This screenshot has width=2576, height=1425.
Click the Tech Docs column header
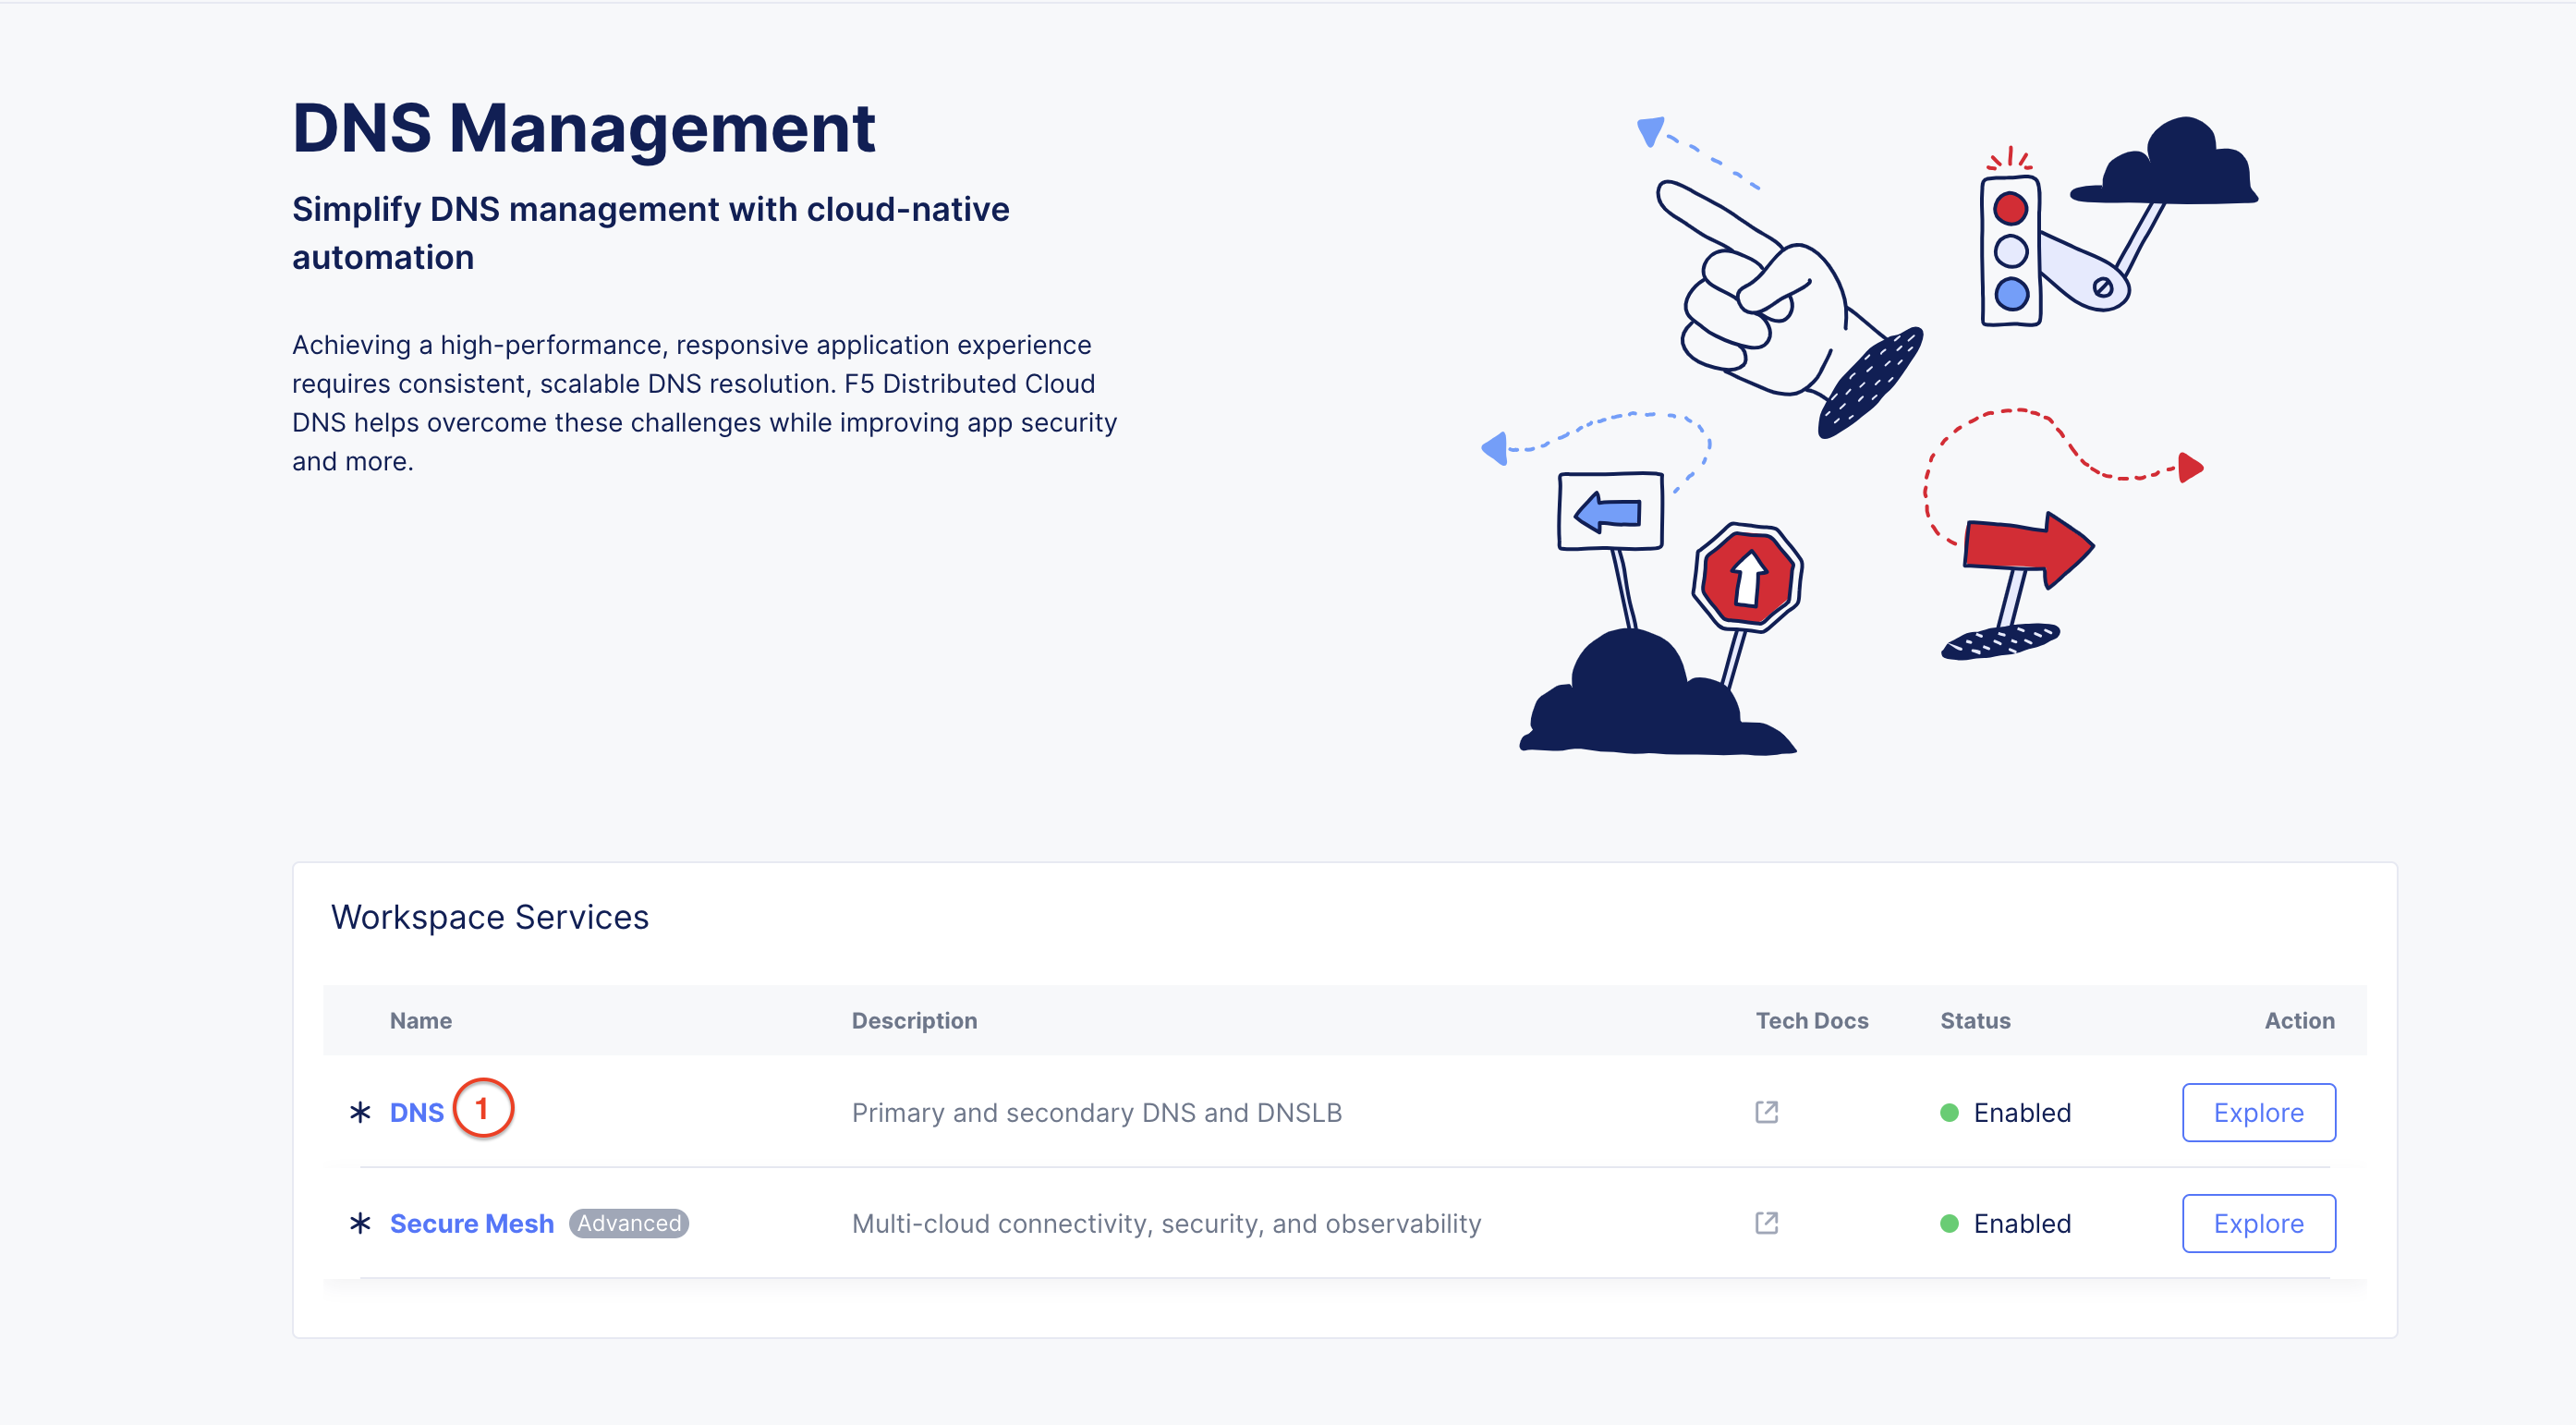pos(1812,1020)
